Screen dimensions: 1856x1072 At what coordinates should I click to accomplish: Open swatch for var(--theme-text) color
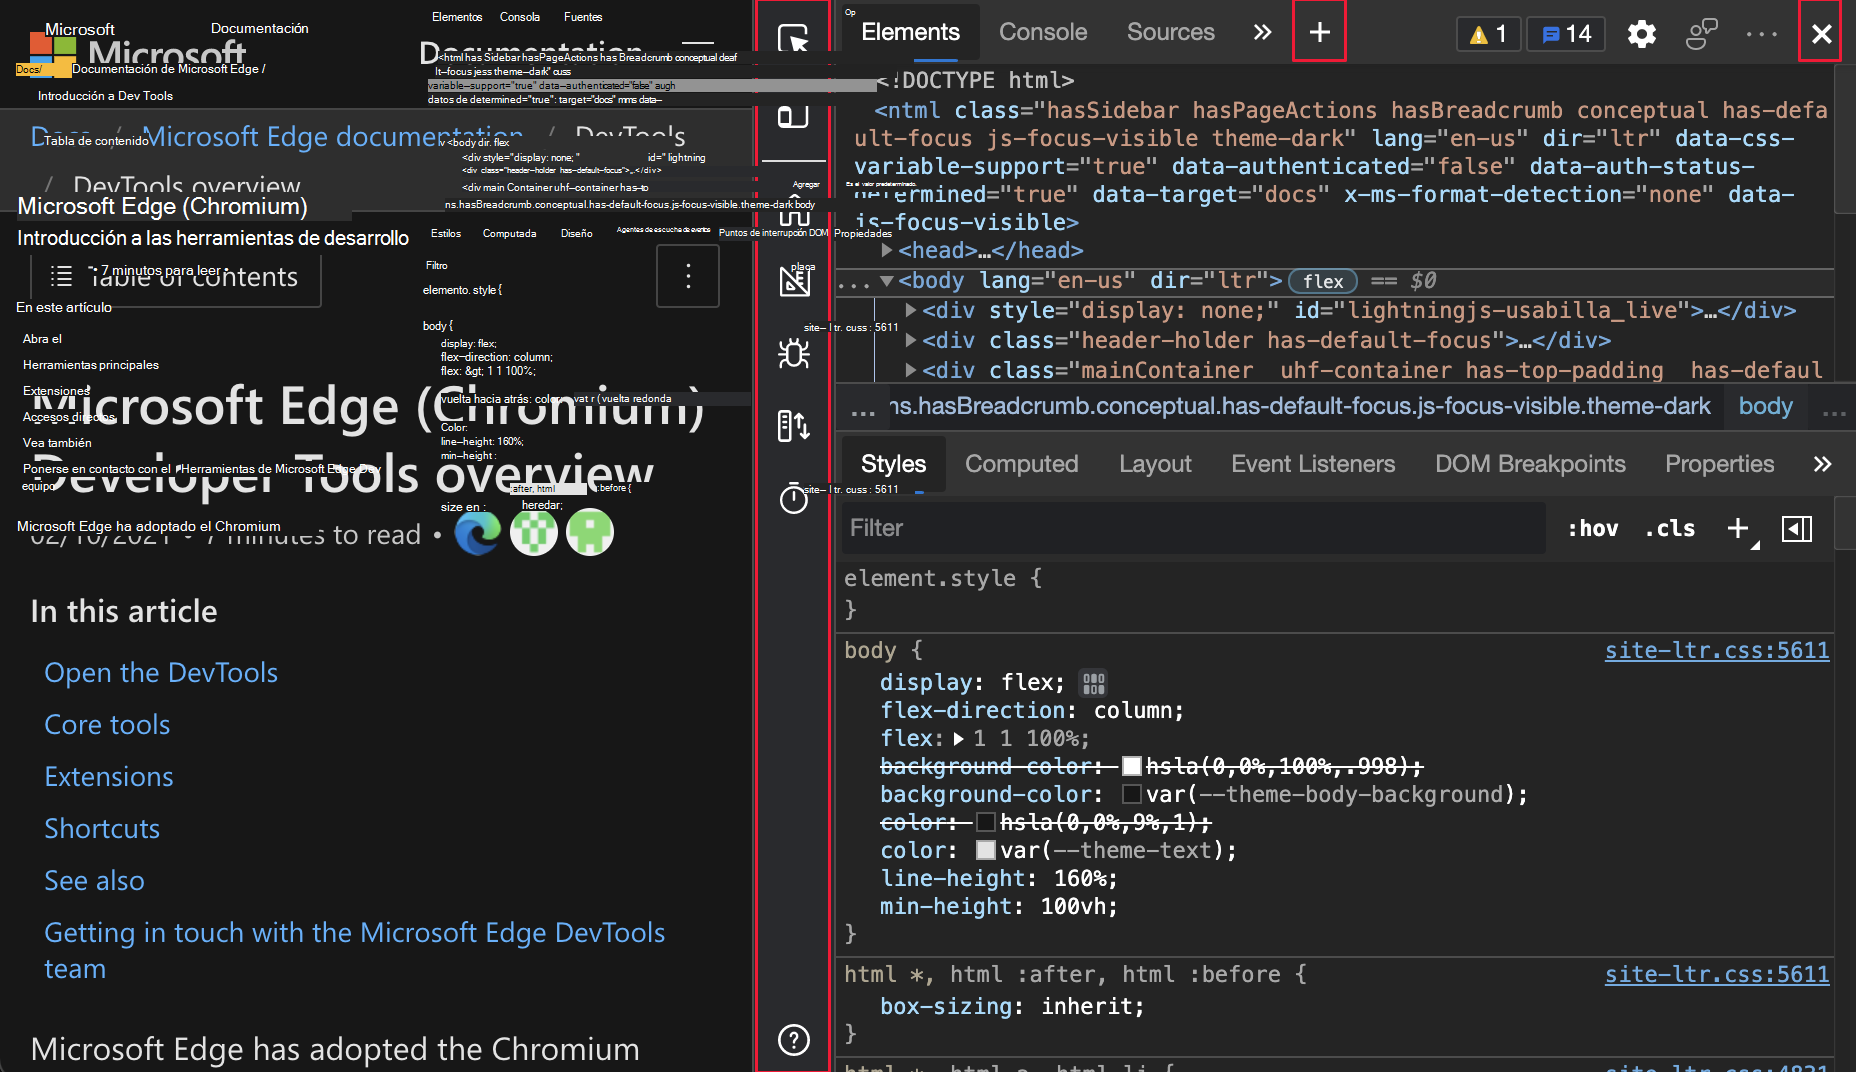pyautogui.click(x=986, y=850)
